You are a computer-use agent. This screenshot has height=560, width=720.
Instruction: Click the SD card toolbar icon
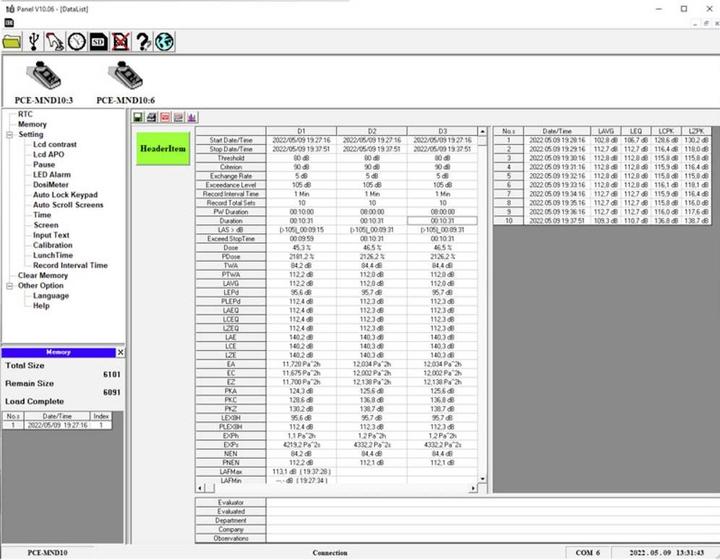point(98,42)
